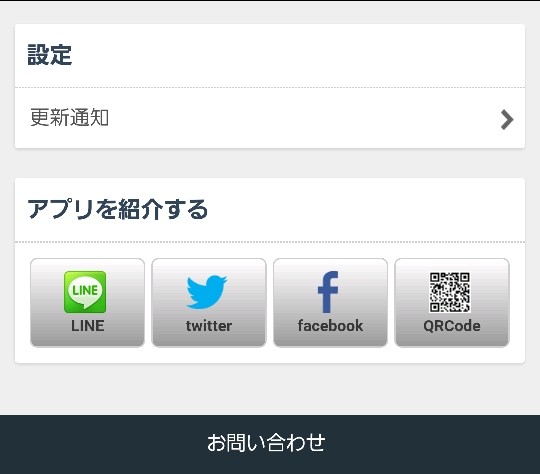
Task: Tap the 更新通知 text label
Action: [70, 117]
